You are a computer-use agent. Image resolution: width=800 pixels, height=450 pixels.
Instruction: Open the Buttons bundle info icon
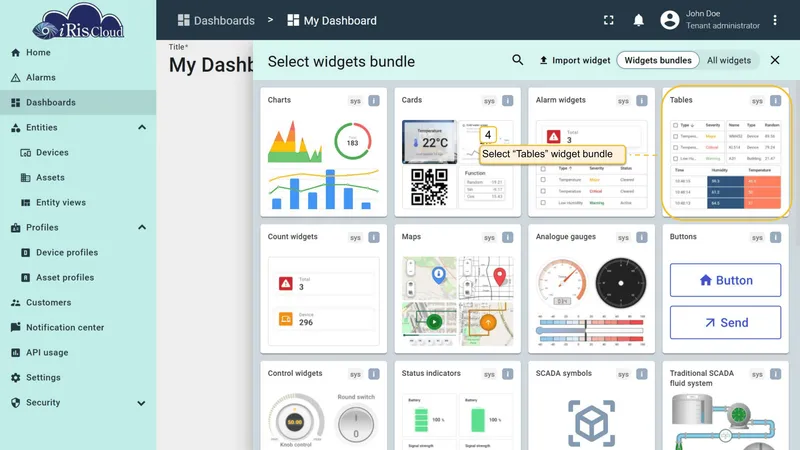pos(776,237)
